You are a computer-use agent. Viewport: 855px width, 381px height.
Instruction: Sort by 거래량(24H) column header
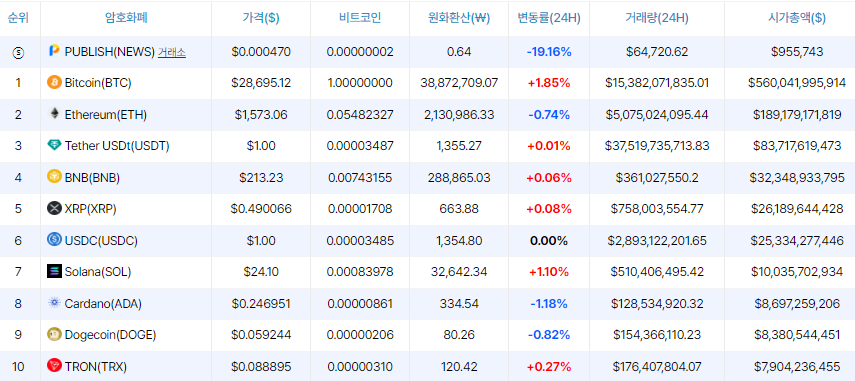657,18
